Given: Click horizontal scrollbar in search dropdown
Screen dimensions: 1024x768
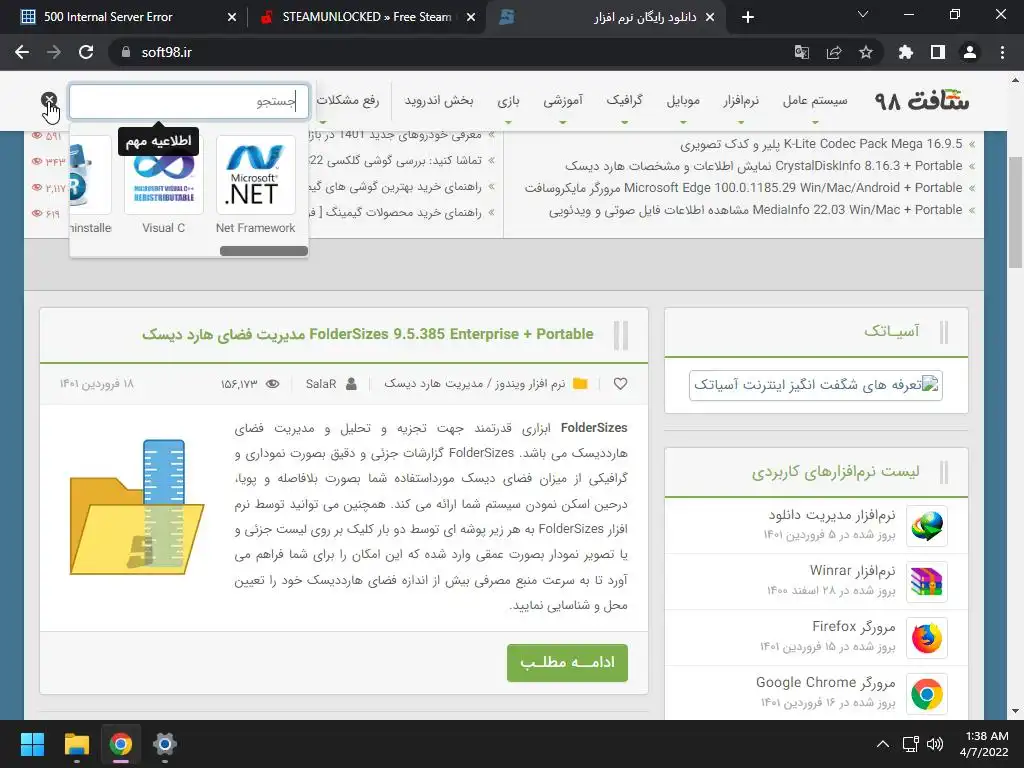Looking at the screenshot, I should (x=264, y=251).
